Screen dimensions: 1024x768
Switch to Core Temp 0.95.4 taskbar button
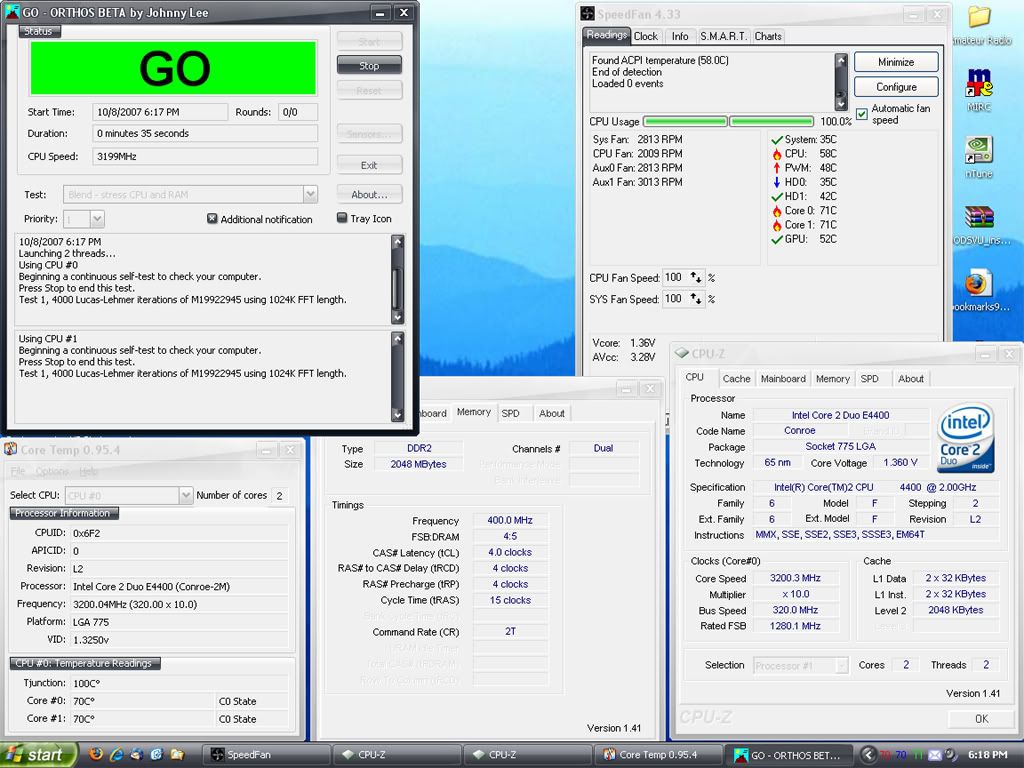[x=658, y=755]
